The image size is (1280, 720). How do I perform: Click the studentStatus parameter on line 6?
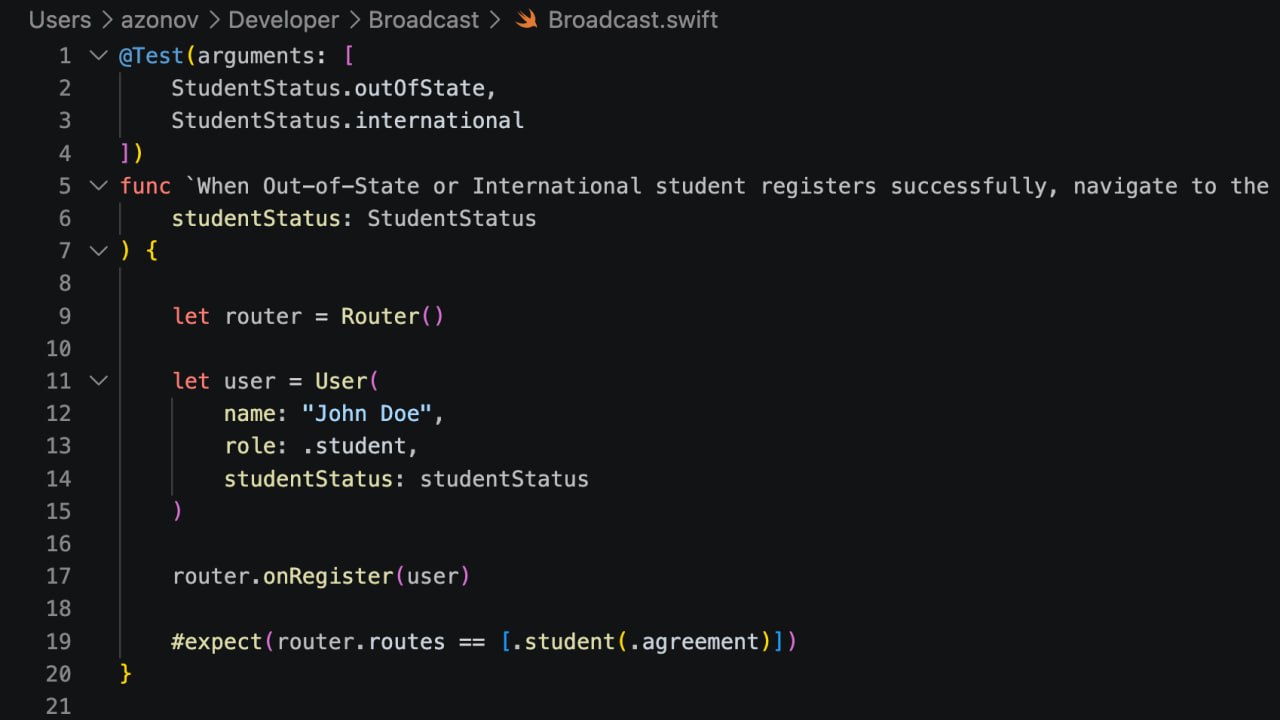(256, 218)
